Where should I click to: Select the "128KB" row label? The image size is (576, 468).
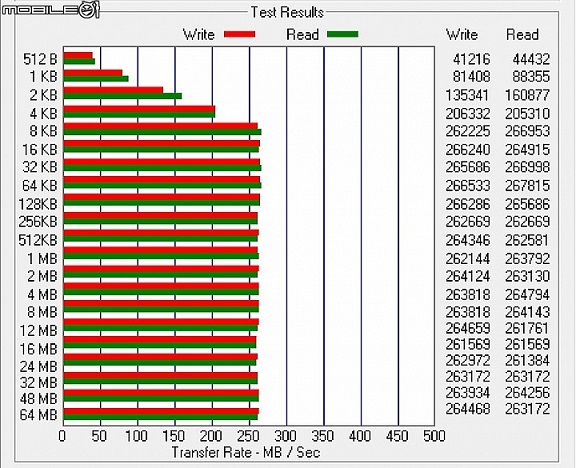pyautogui.click(x=38, y=204)
